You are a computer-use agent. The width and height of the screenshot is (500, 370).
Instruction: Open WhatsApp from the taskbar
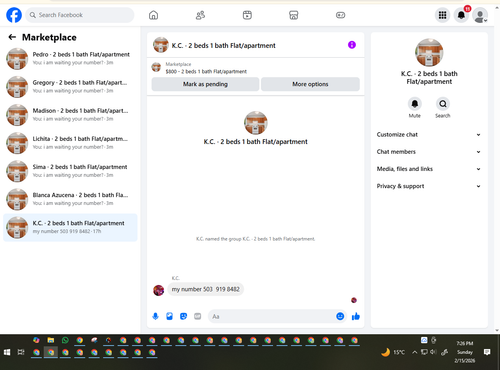pos(65,340)
